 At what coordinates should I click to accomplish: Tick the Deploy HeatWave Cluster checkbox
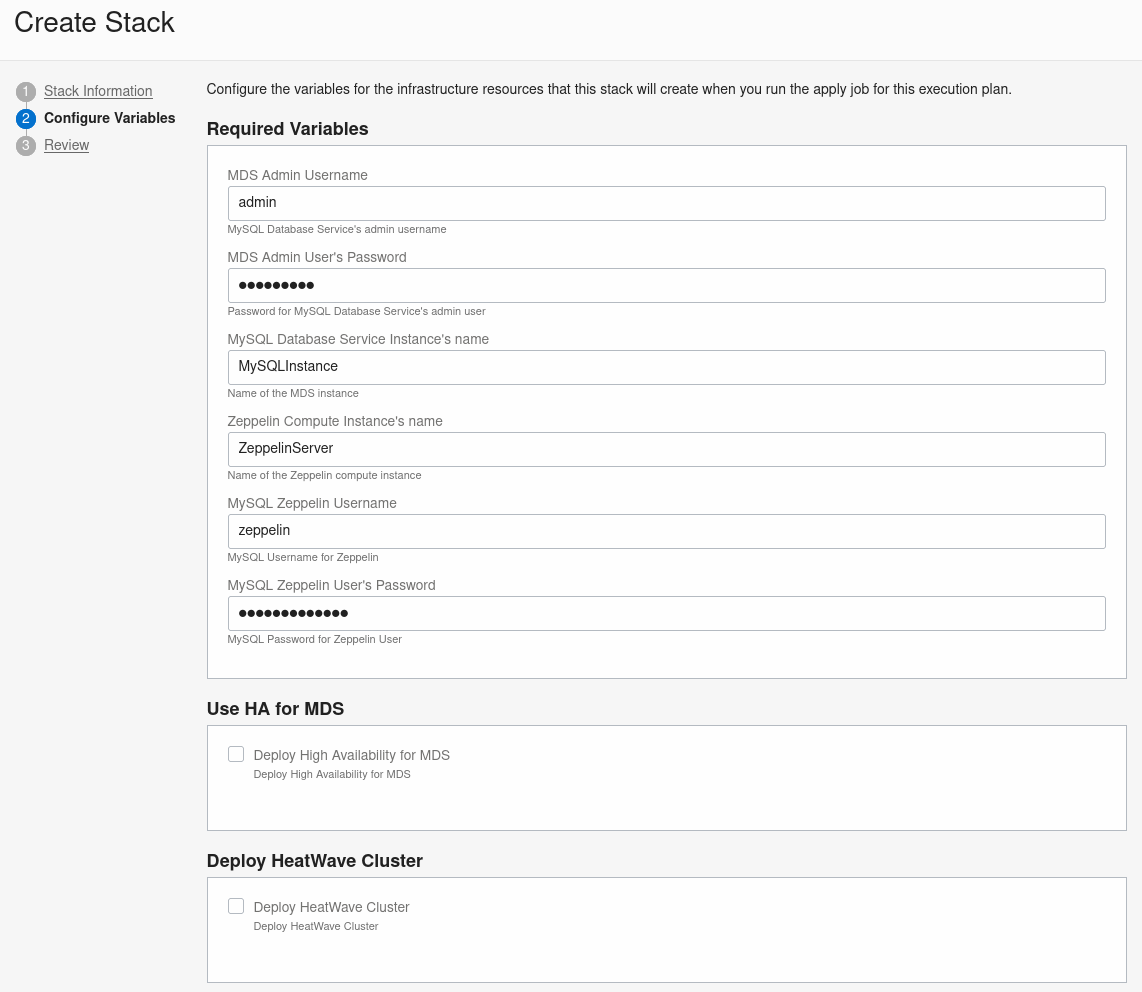tap(236, 906)
